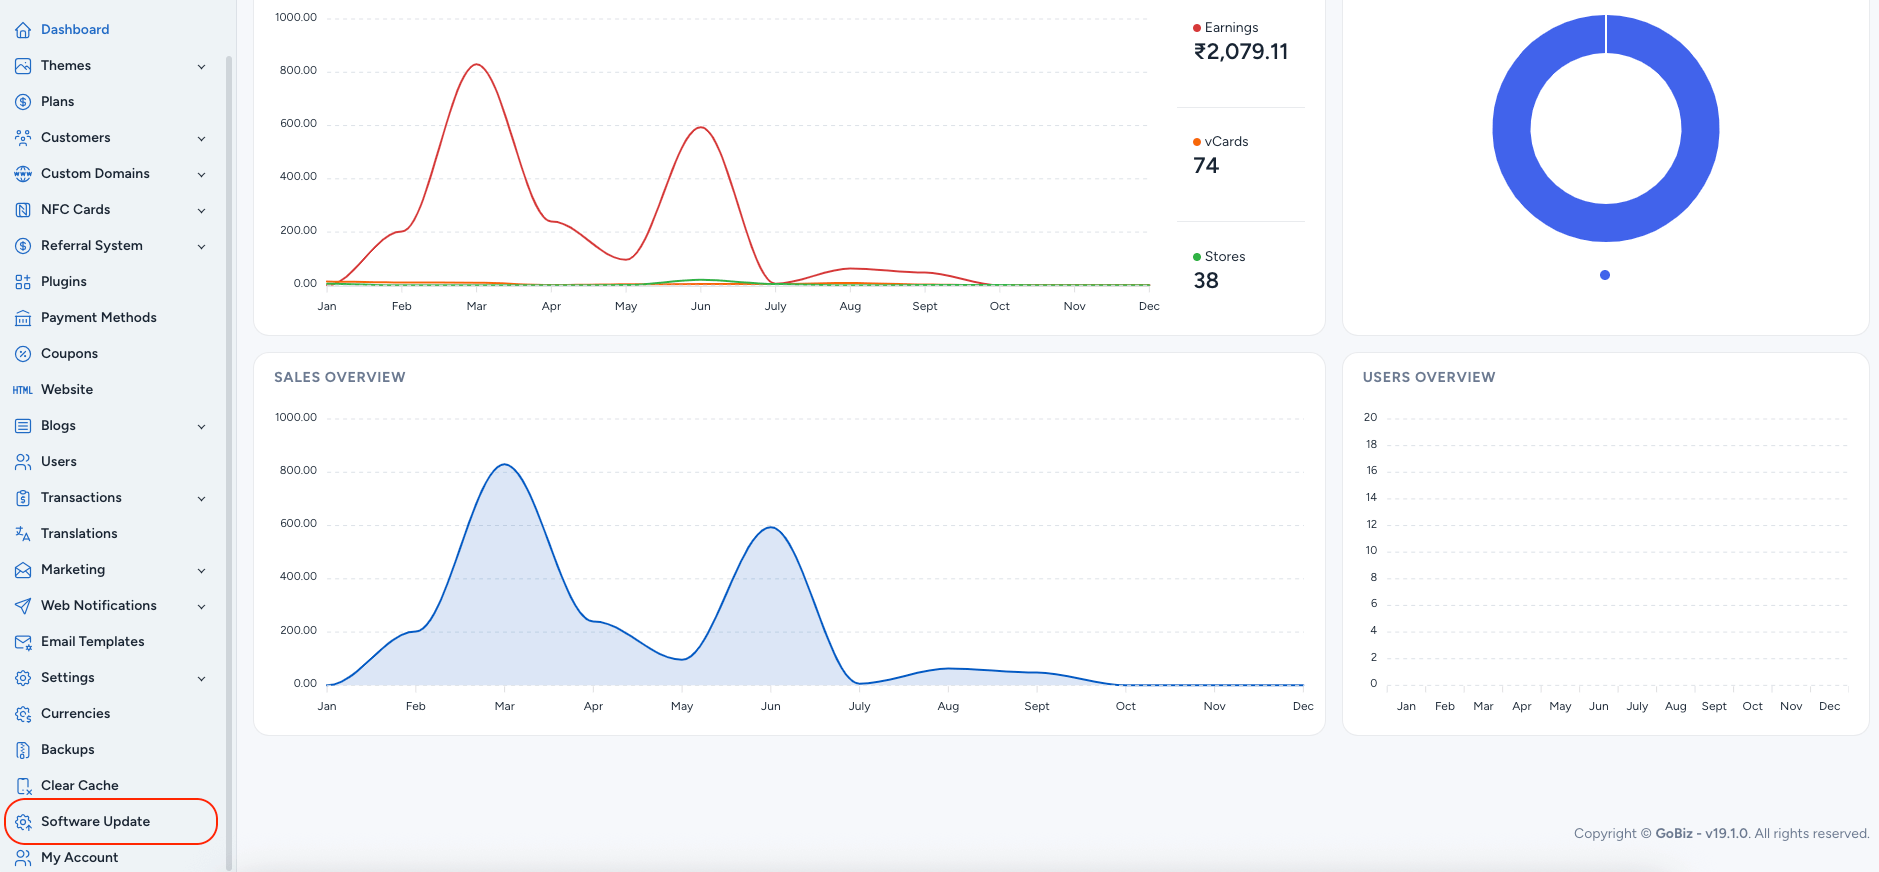Screen dimensions: 1879x872
Task: Open the Users menu item
Action: [111, 462]
